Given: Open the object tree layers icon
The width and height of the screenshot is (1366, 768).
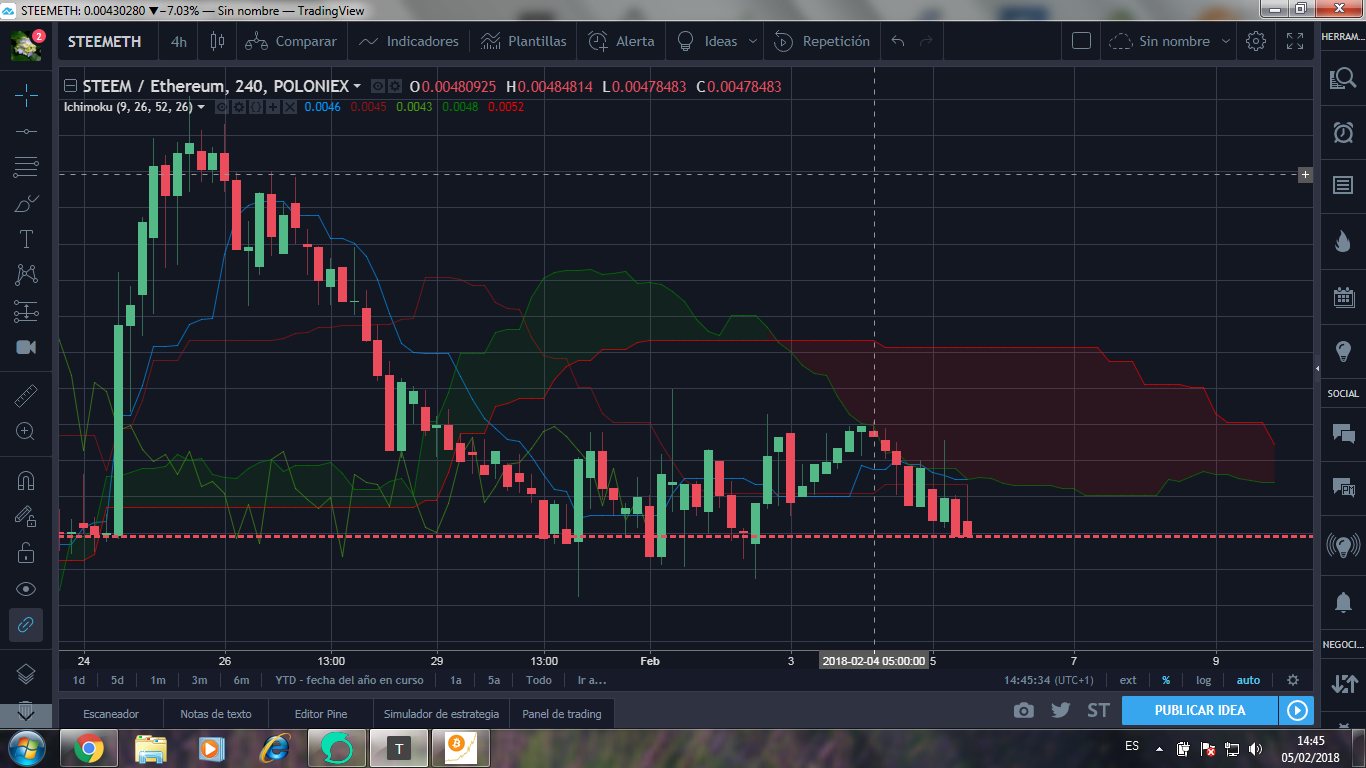Looking at the screenshot, I should 26,673.
